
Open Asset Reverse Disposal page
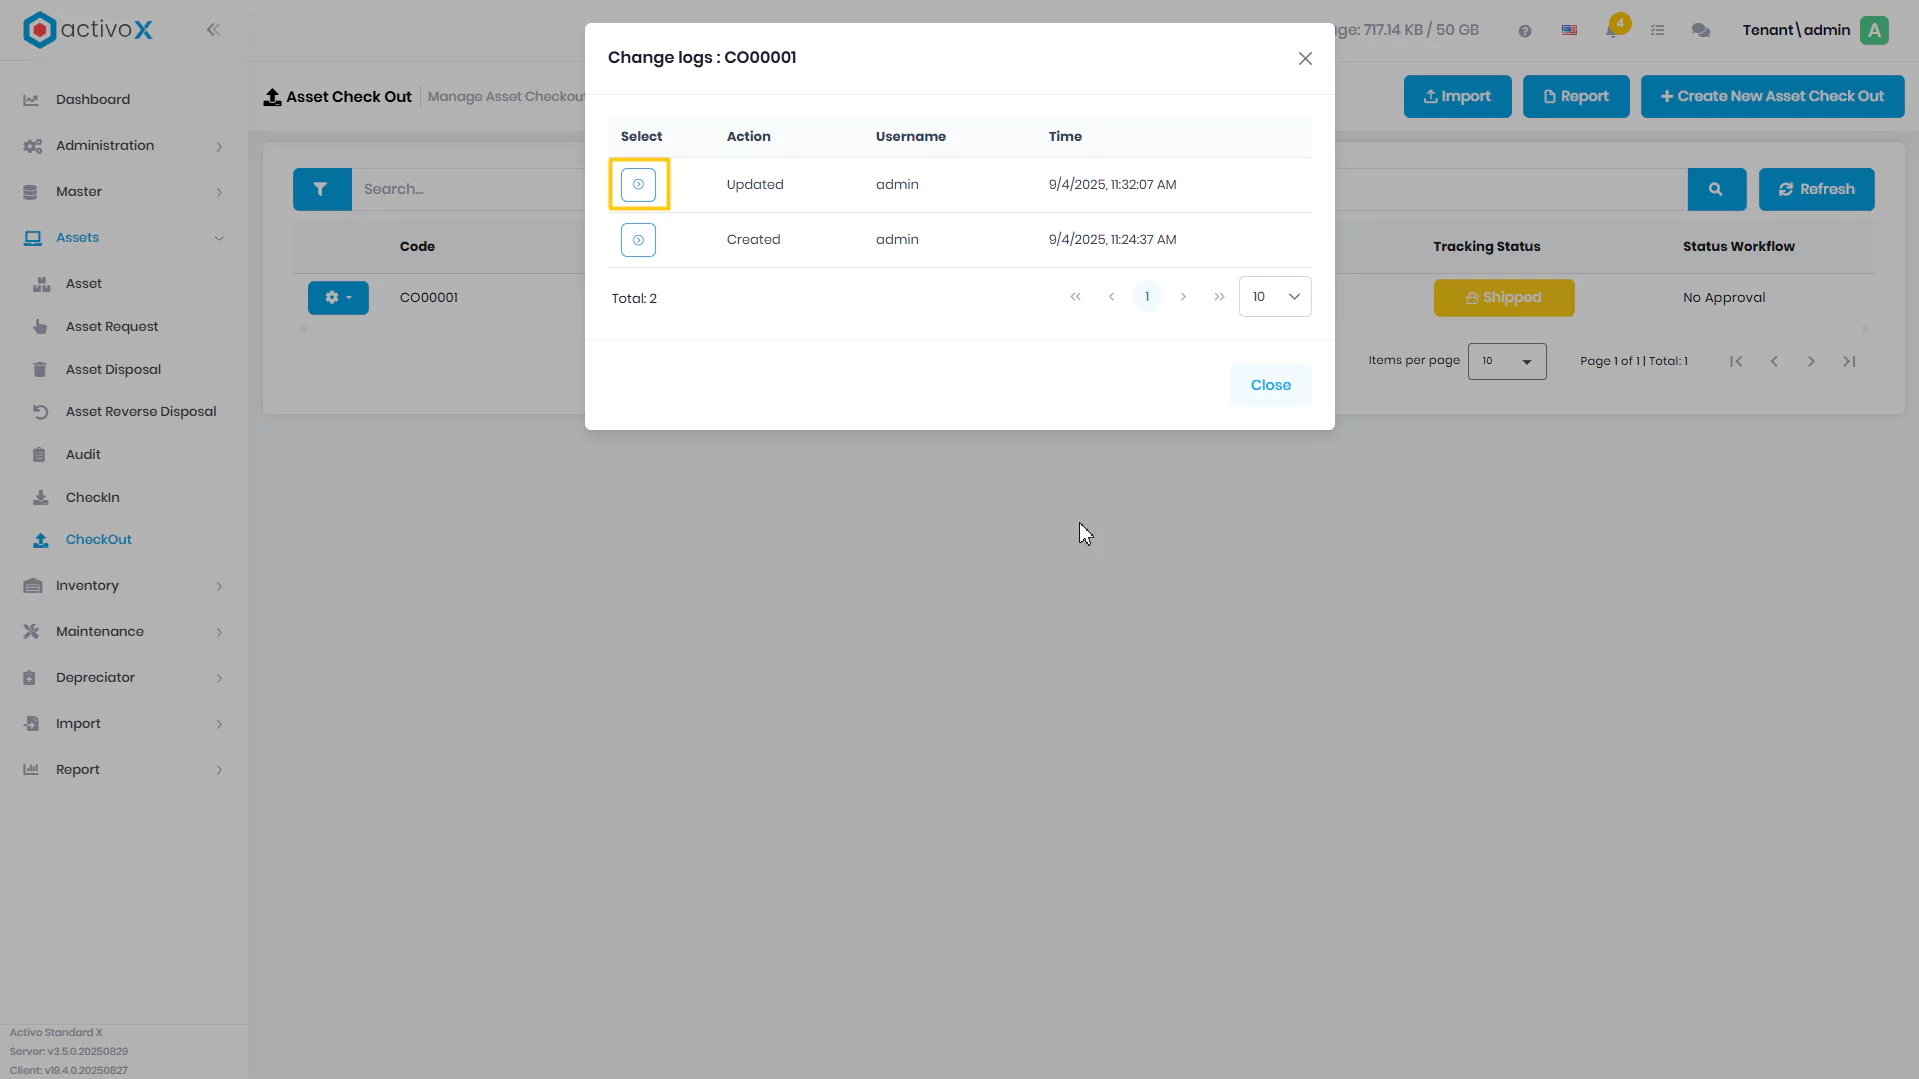coord(141,412)
